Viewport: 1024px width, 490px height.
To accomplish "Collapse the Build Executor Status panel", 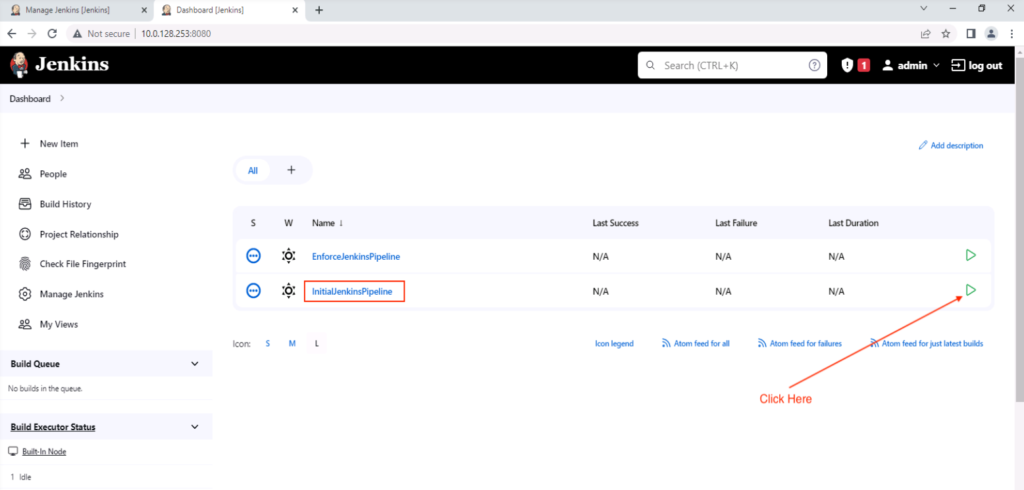I will (x=195, y=427).
